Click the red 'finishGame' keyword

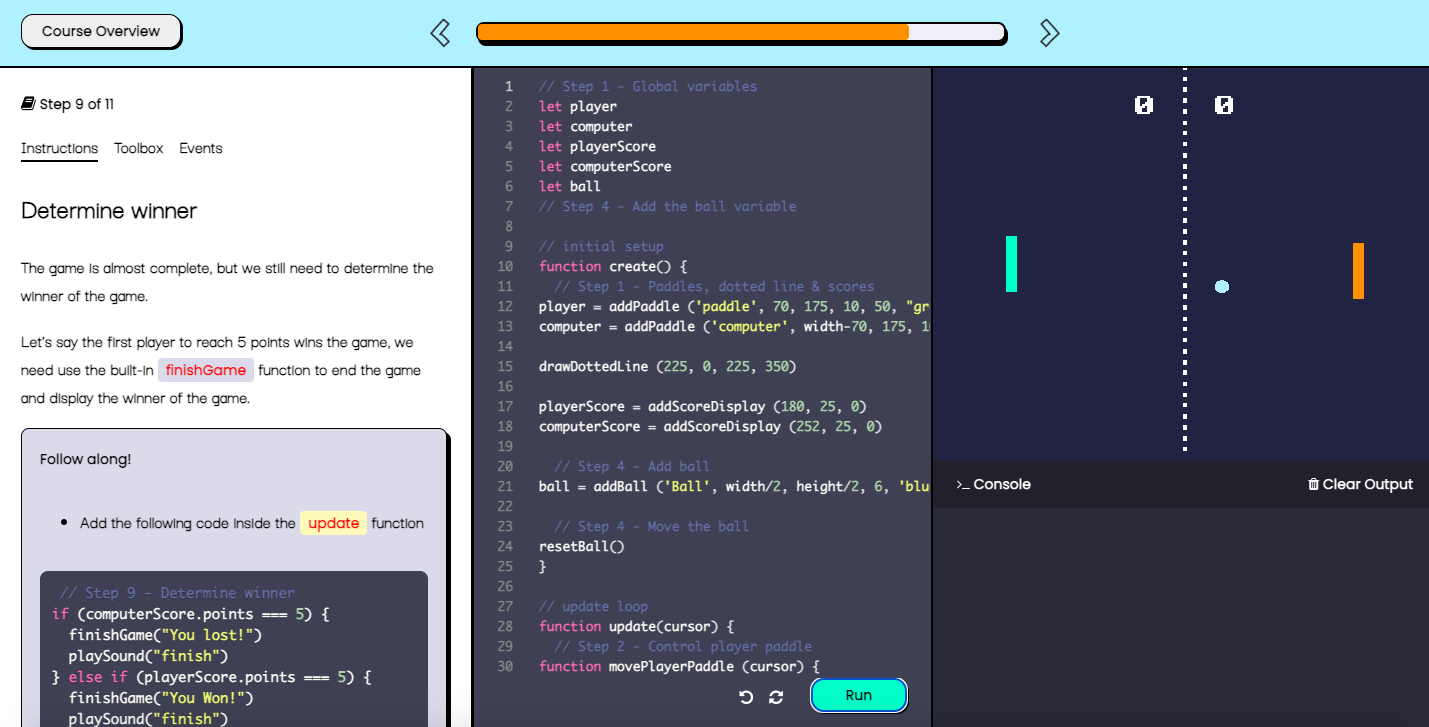[206, 370]
